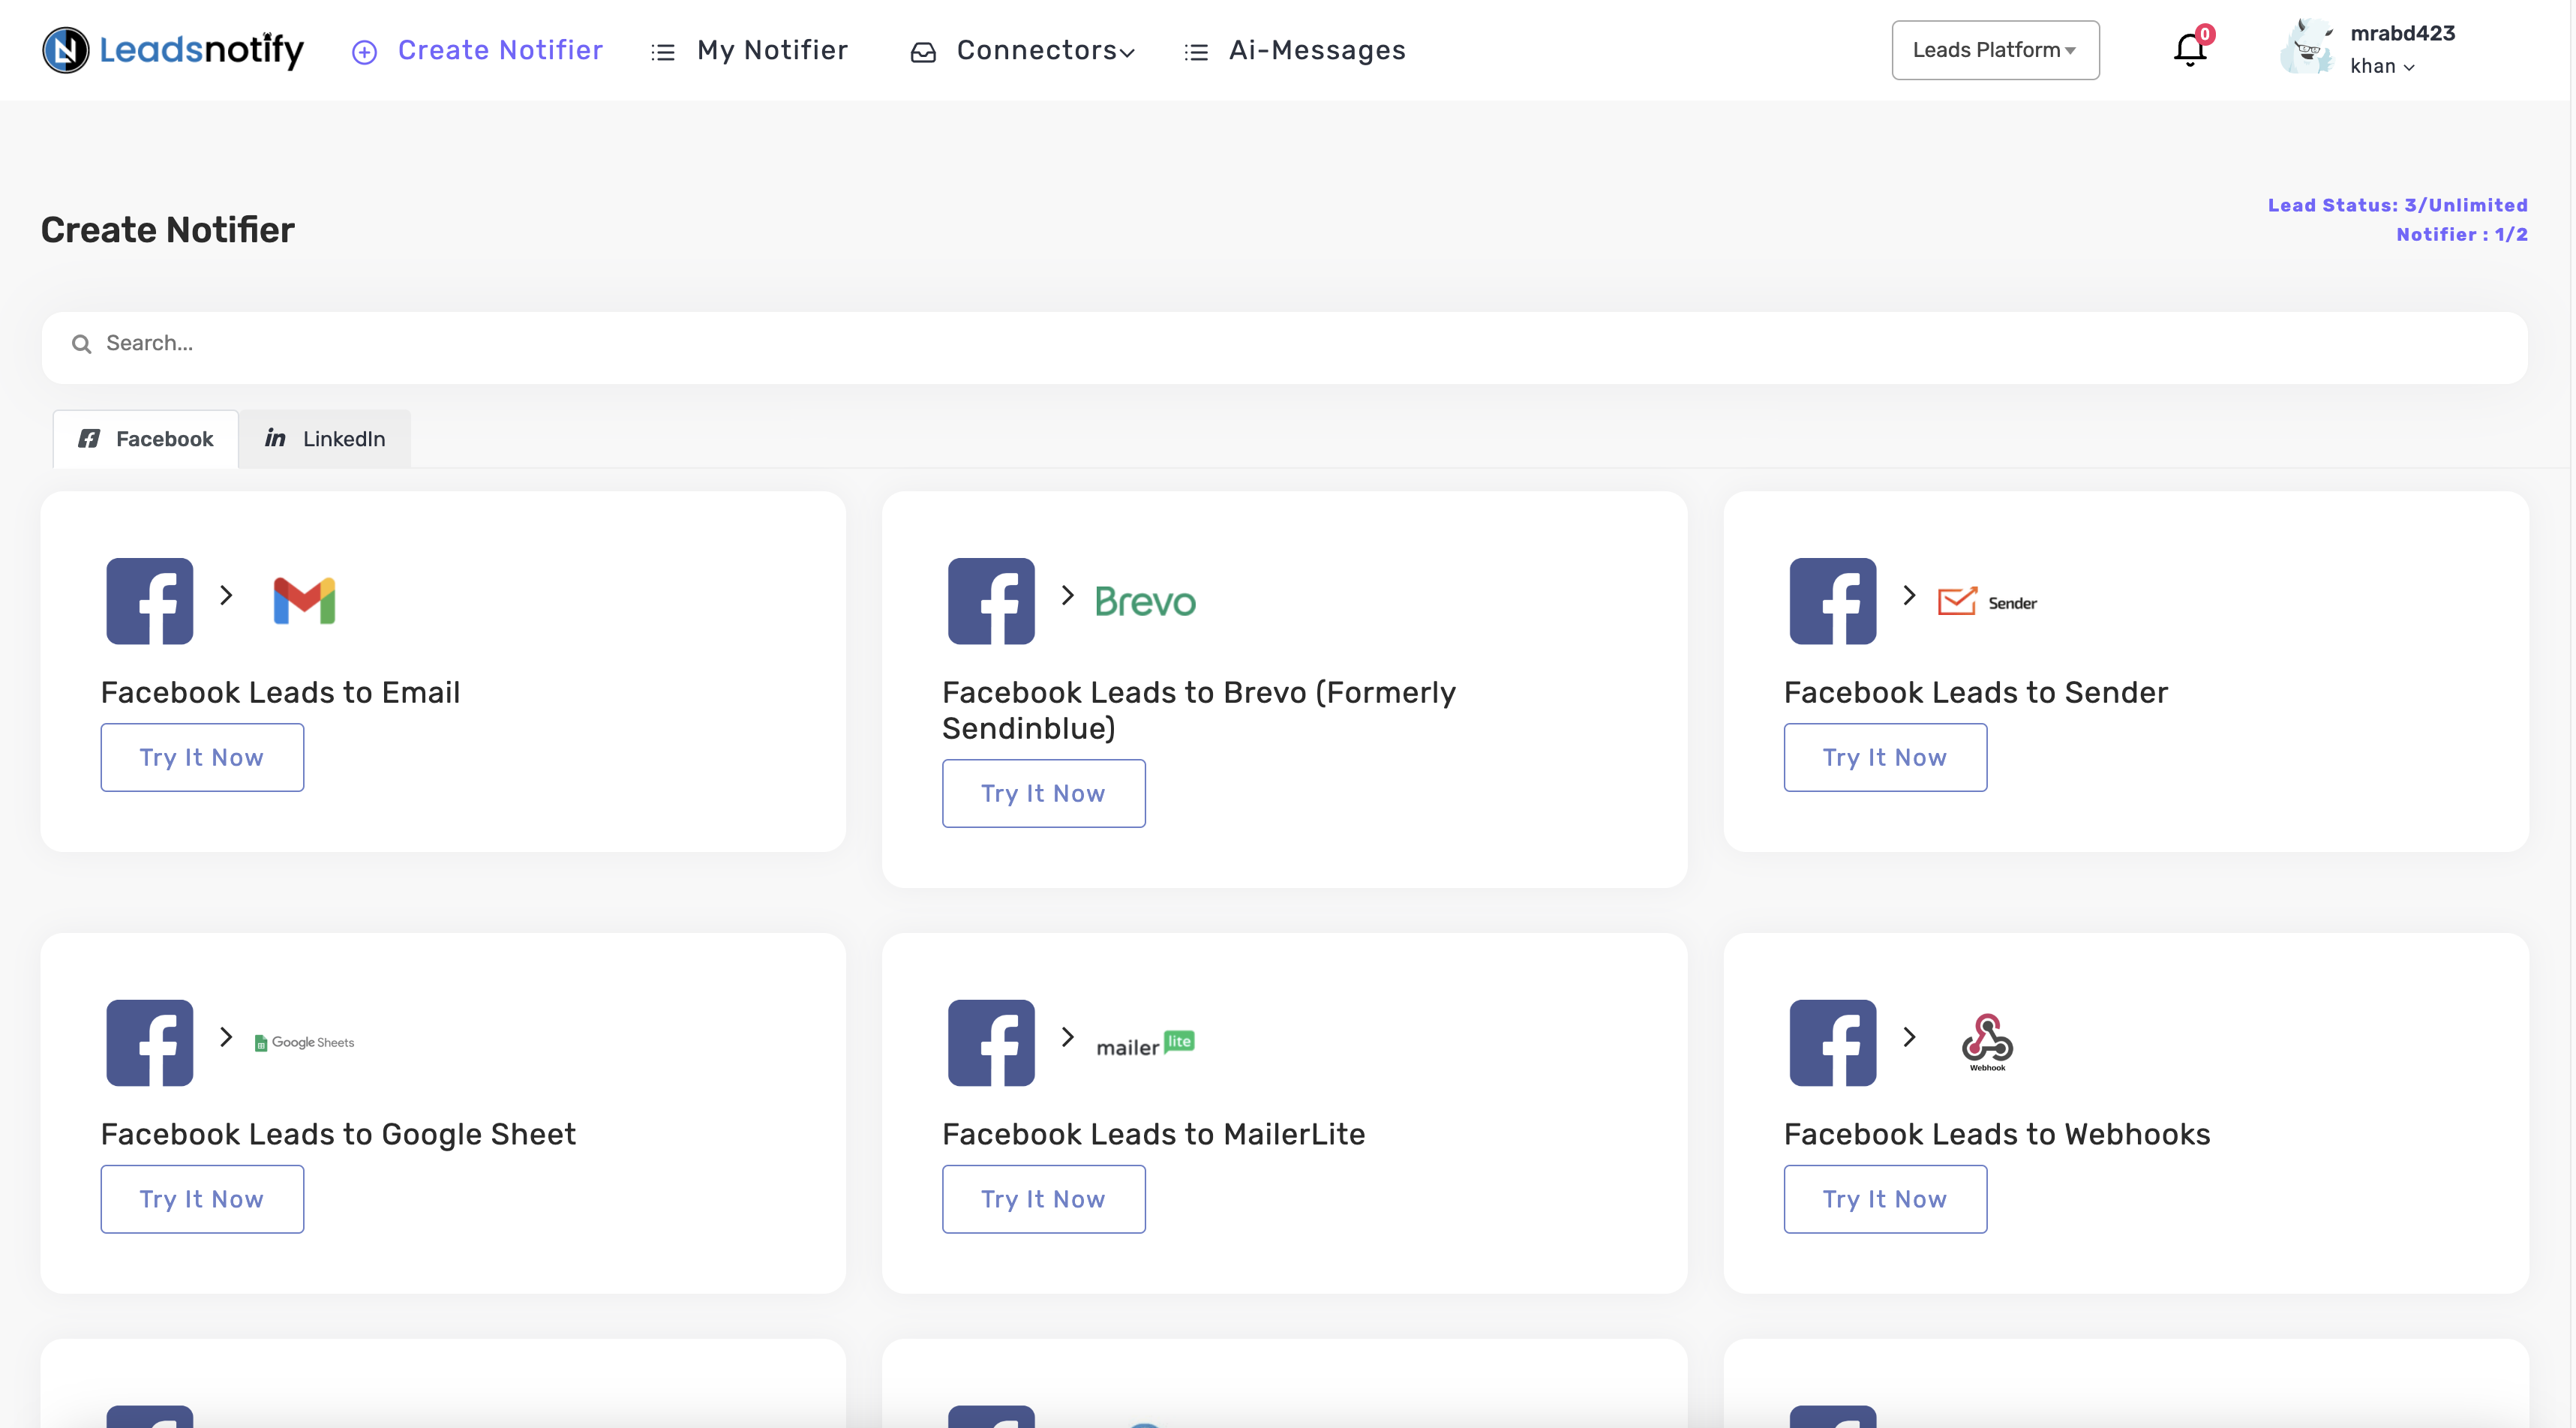The height and width of the screenshot is (1428, 2576).
Task: Expand the mrabd423 khan account menu
Action: pos(2401,49)
